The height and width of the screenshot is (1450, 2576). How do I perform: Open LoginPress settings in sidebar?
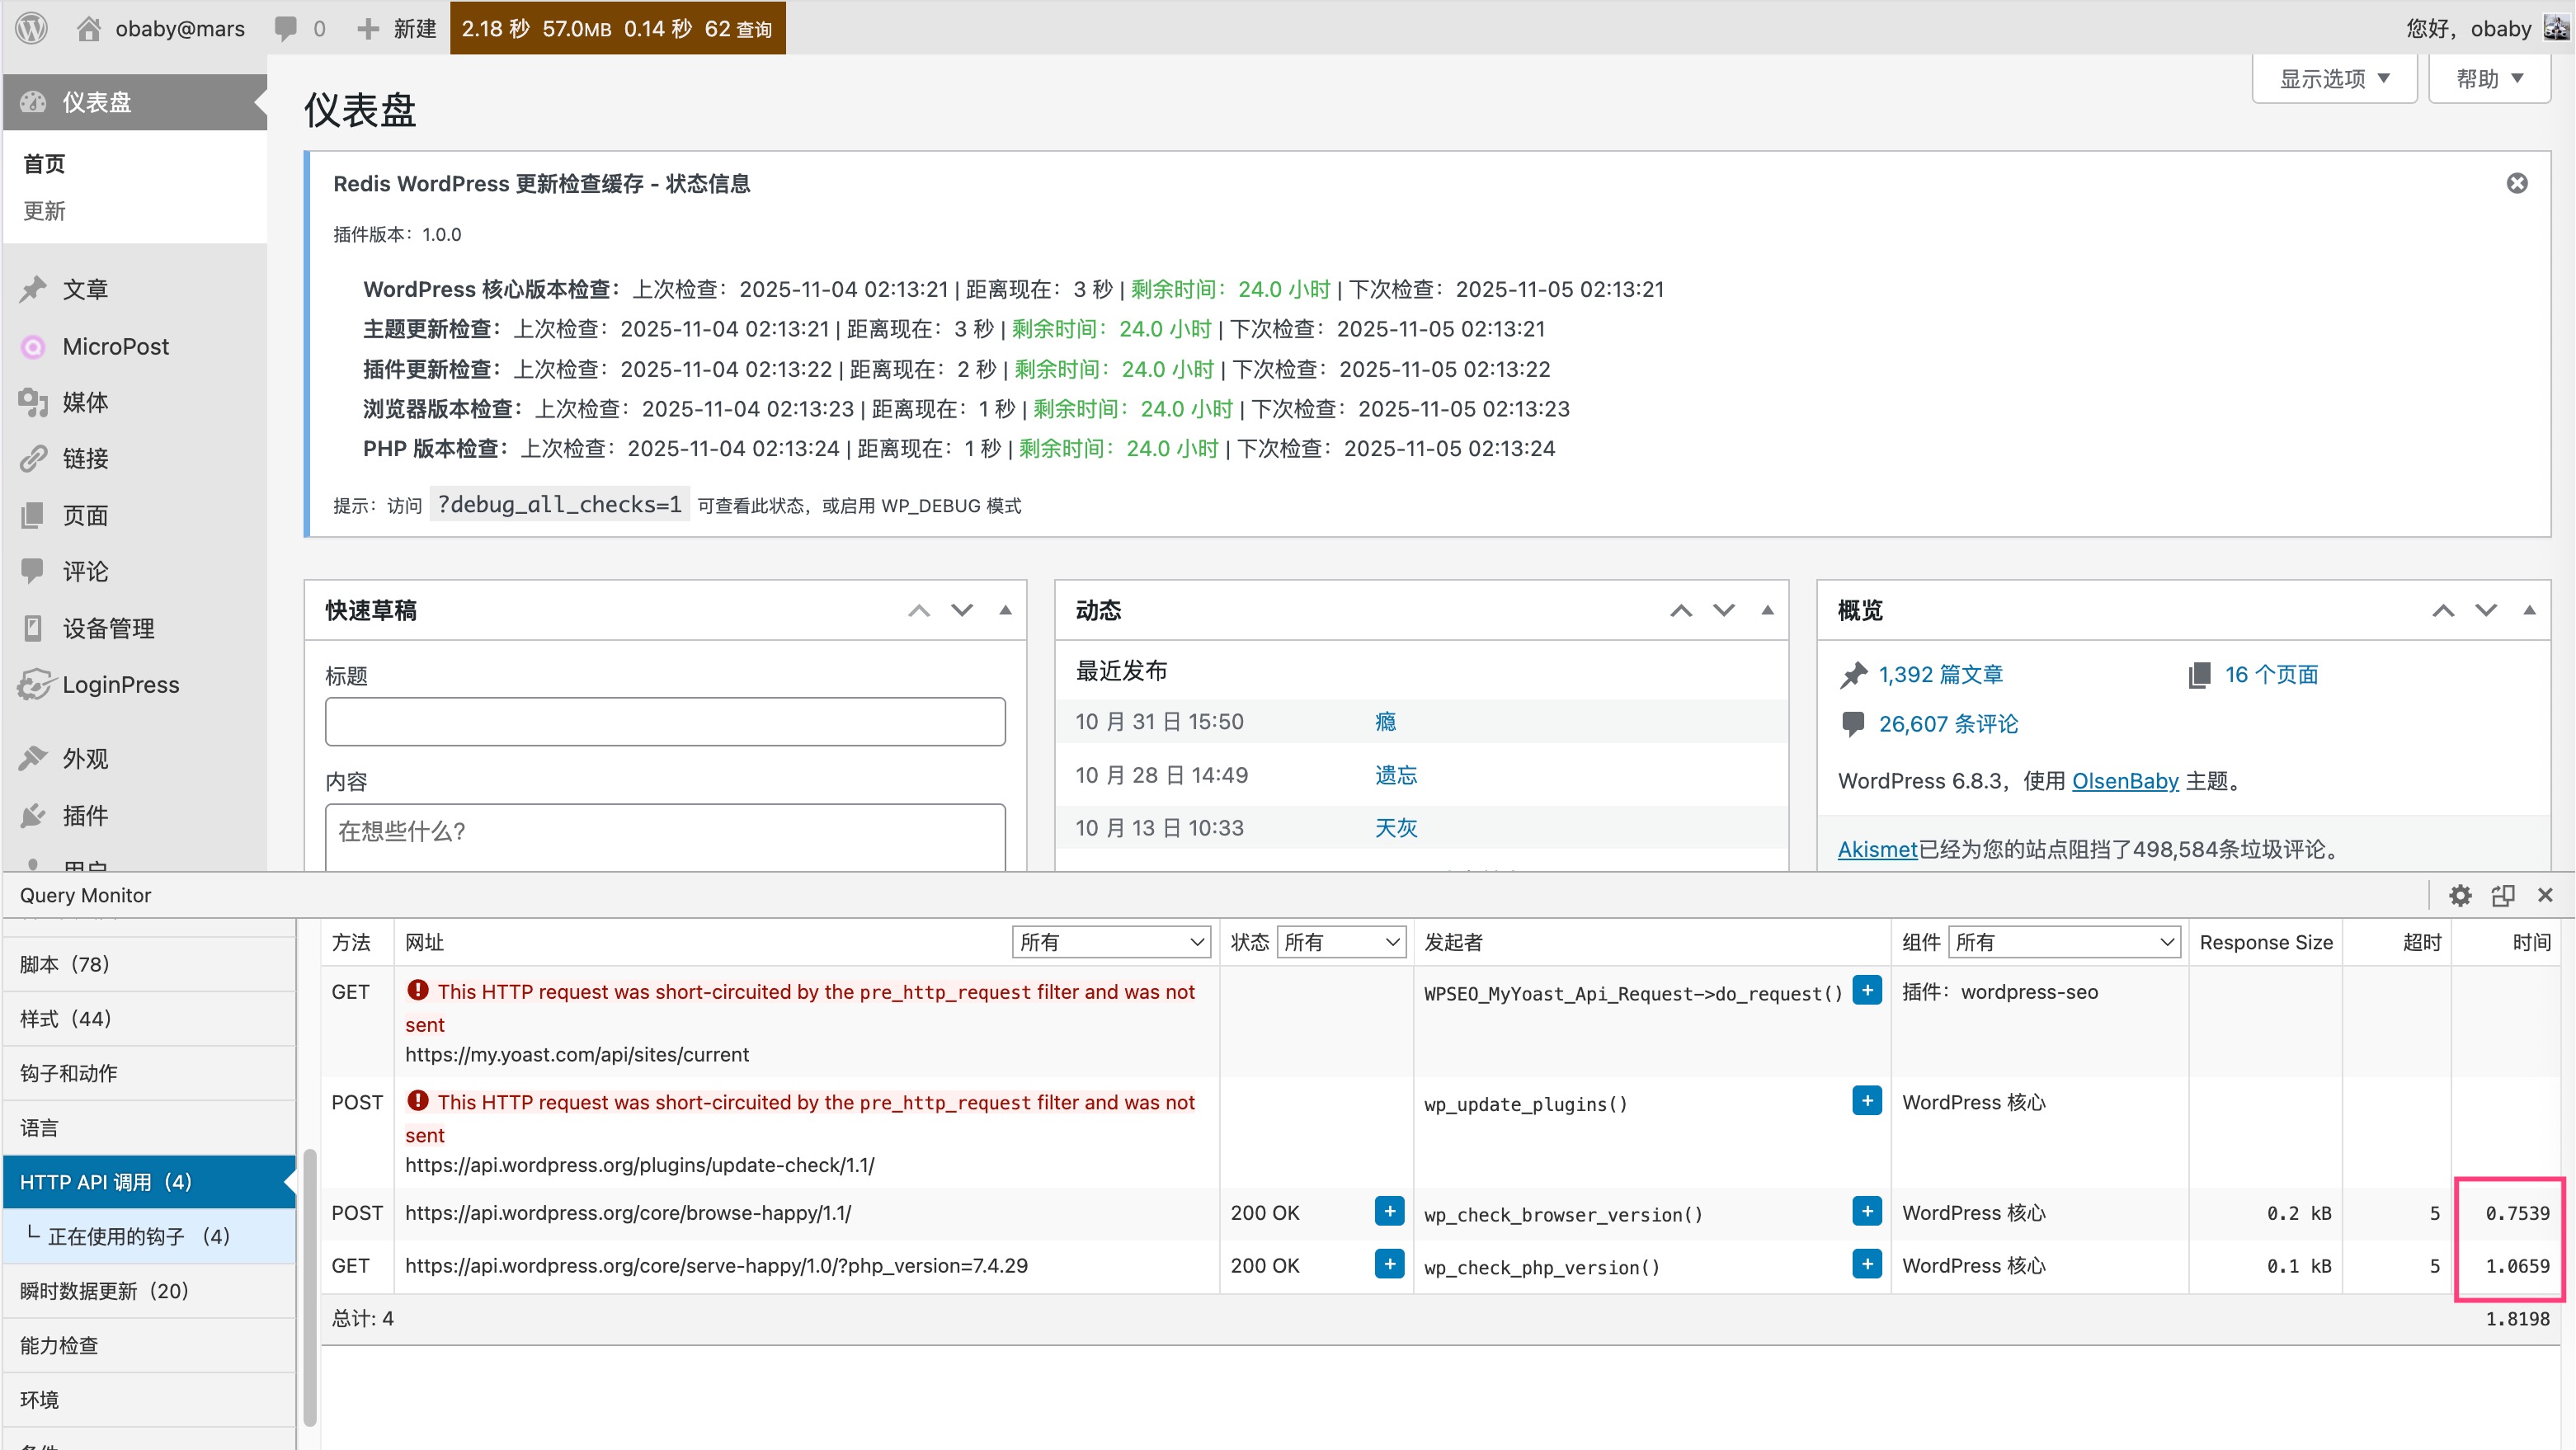point(120,685)
